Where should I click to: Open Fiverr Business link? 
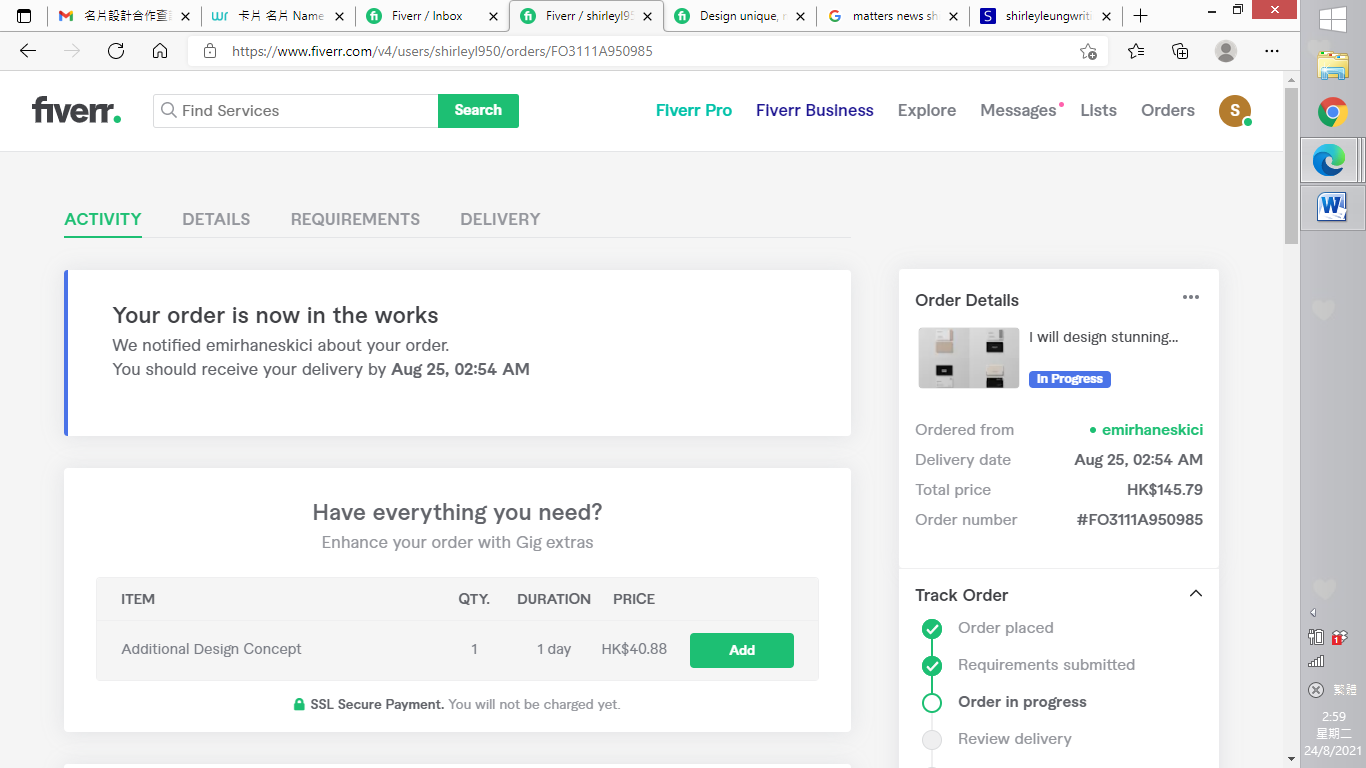[x=815, y=111]
